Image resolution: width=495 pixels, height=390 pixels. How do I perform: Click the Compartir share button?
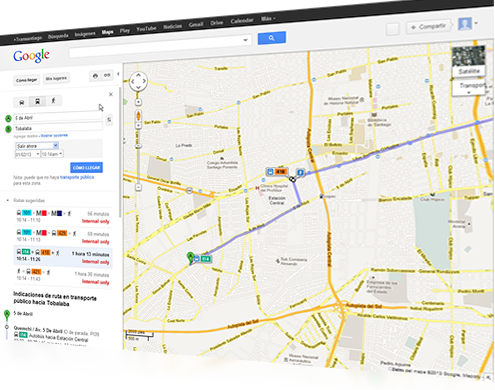pos(429,26)
